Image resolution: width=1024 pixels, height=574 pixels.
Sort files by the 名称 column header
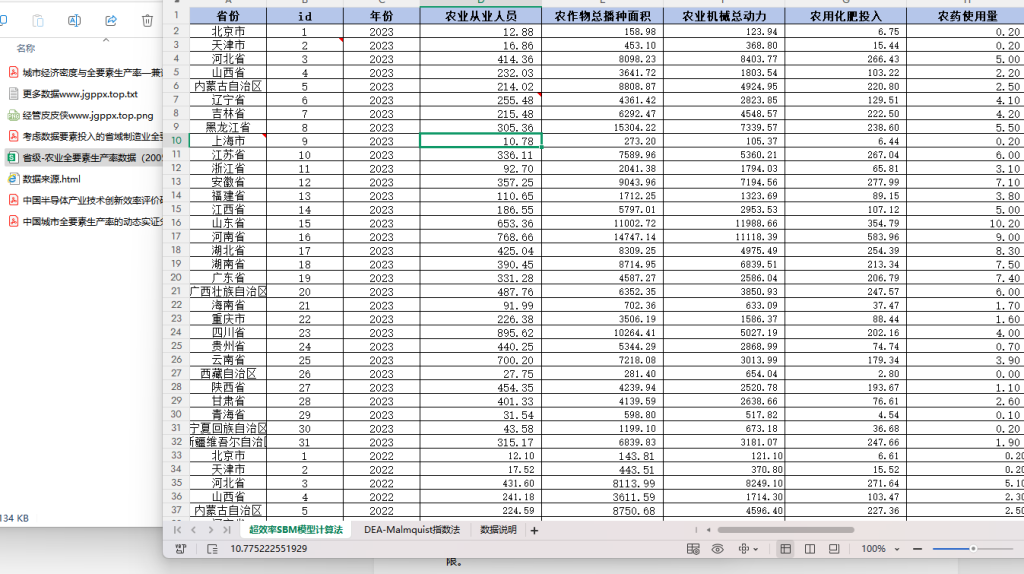click(x=26, y=48)
